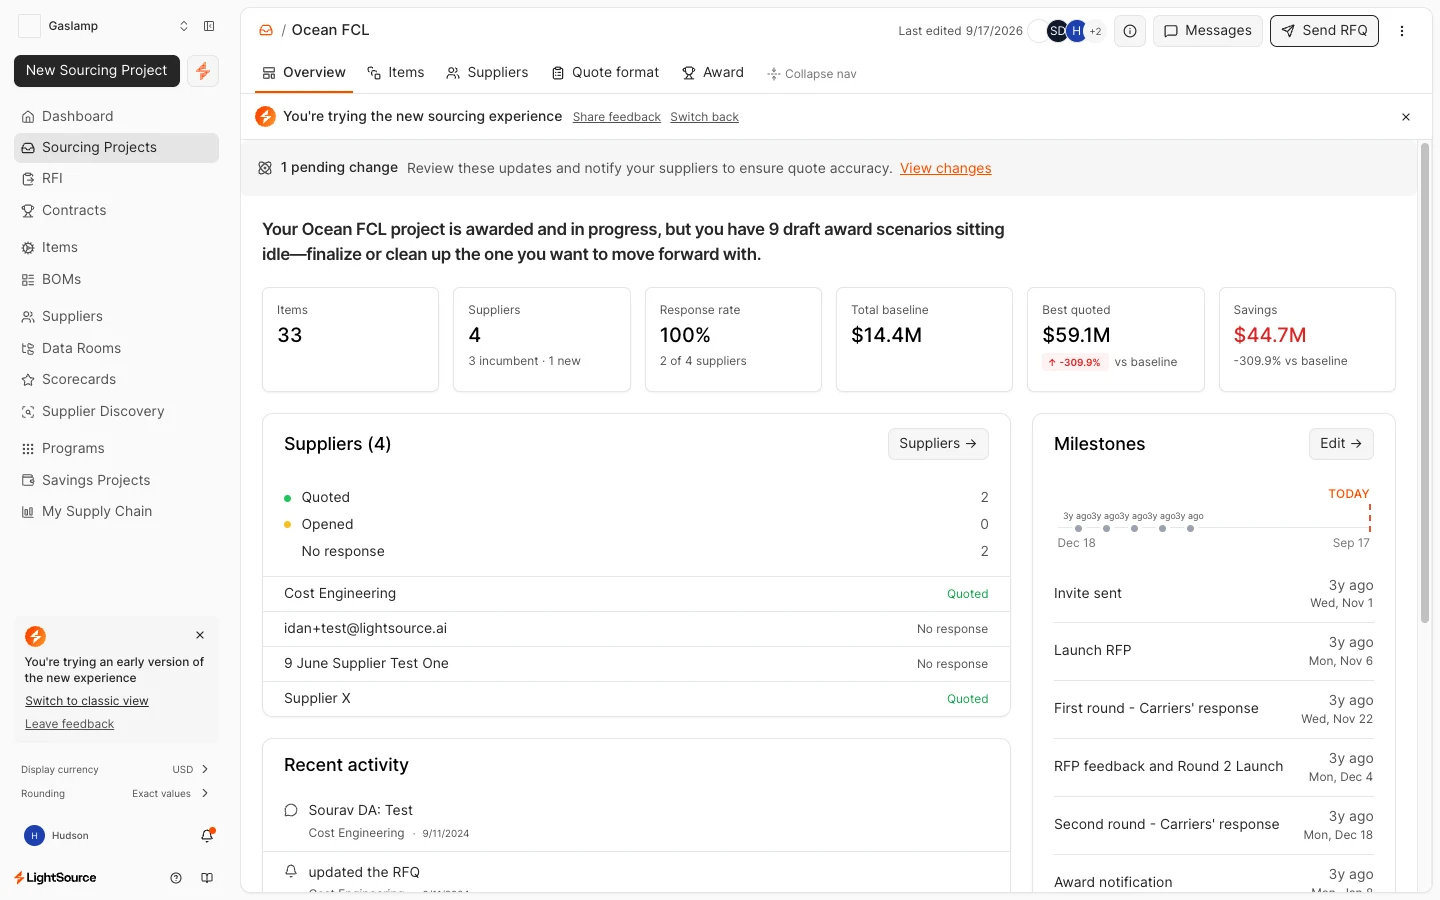Open the book documentation icon
This screenshot has height=900, width=1440.
pos(207,878)
